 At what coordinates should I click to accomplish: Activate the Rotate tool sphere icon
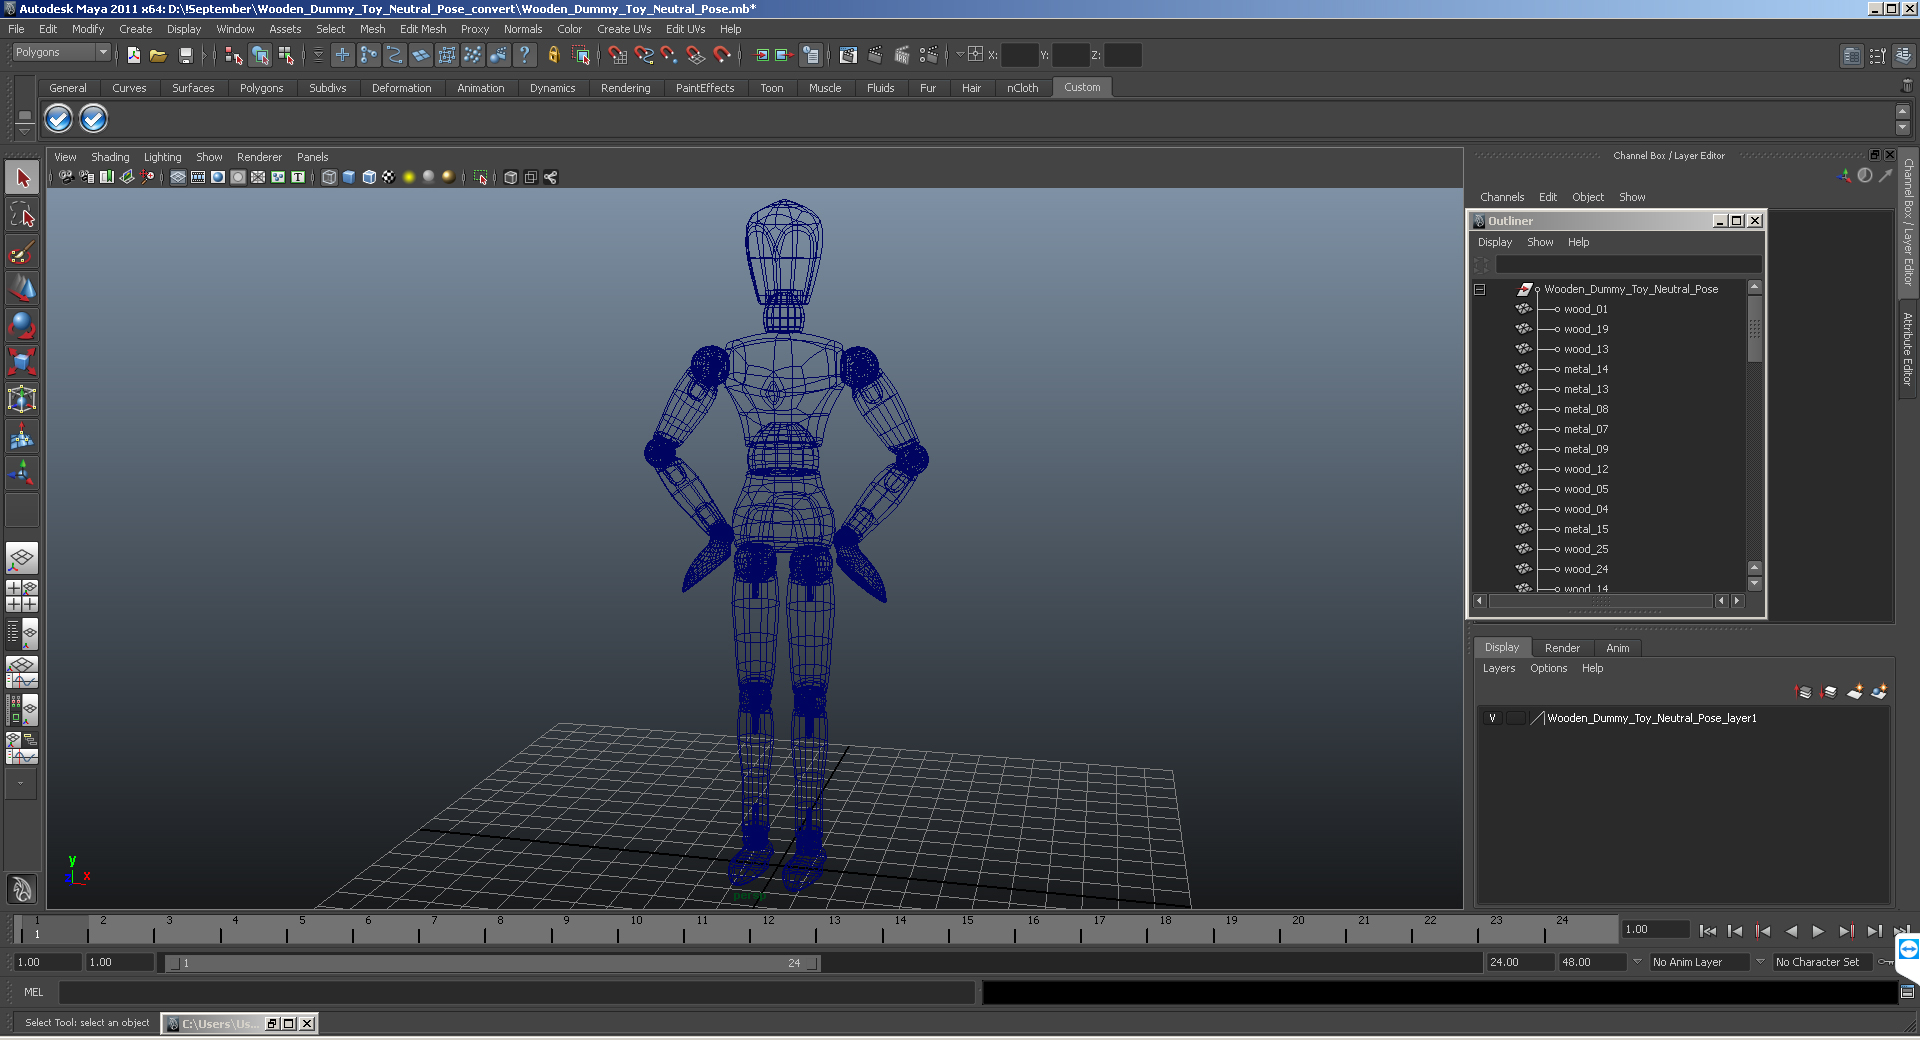[22, 326]
